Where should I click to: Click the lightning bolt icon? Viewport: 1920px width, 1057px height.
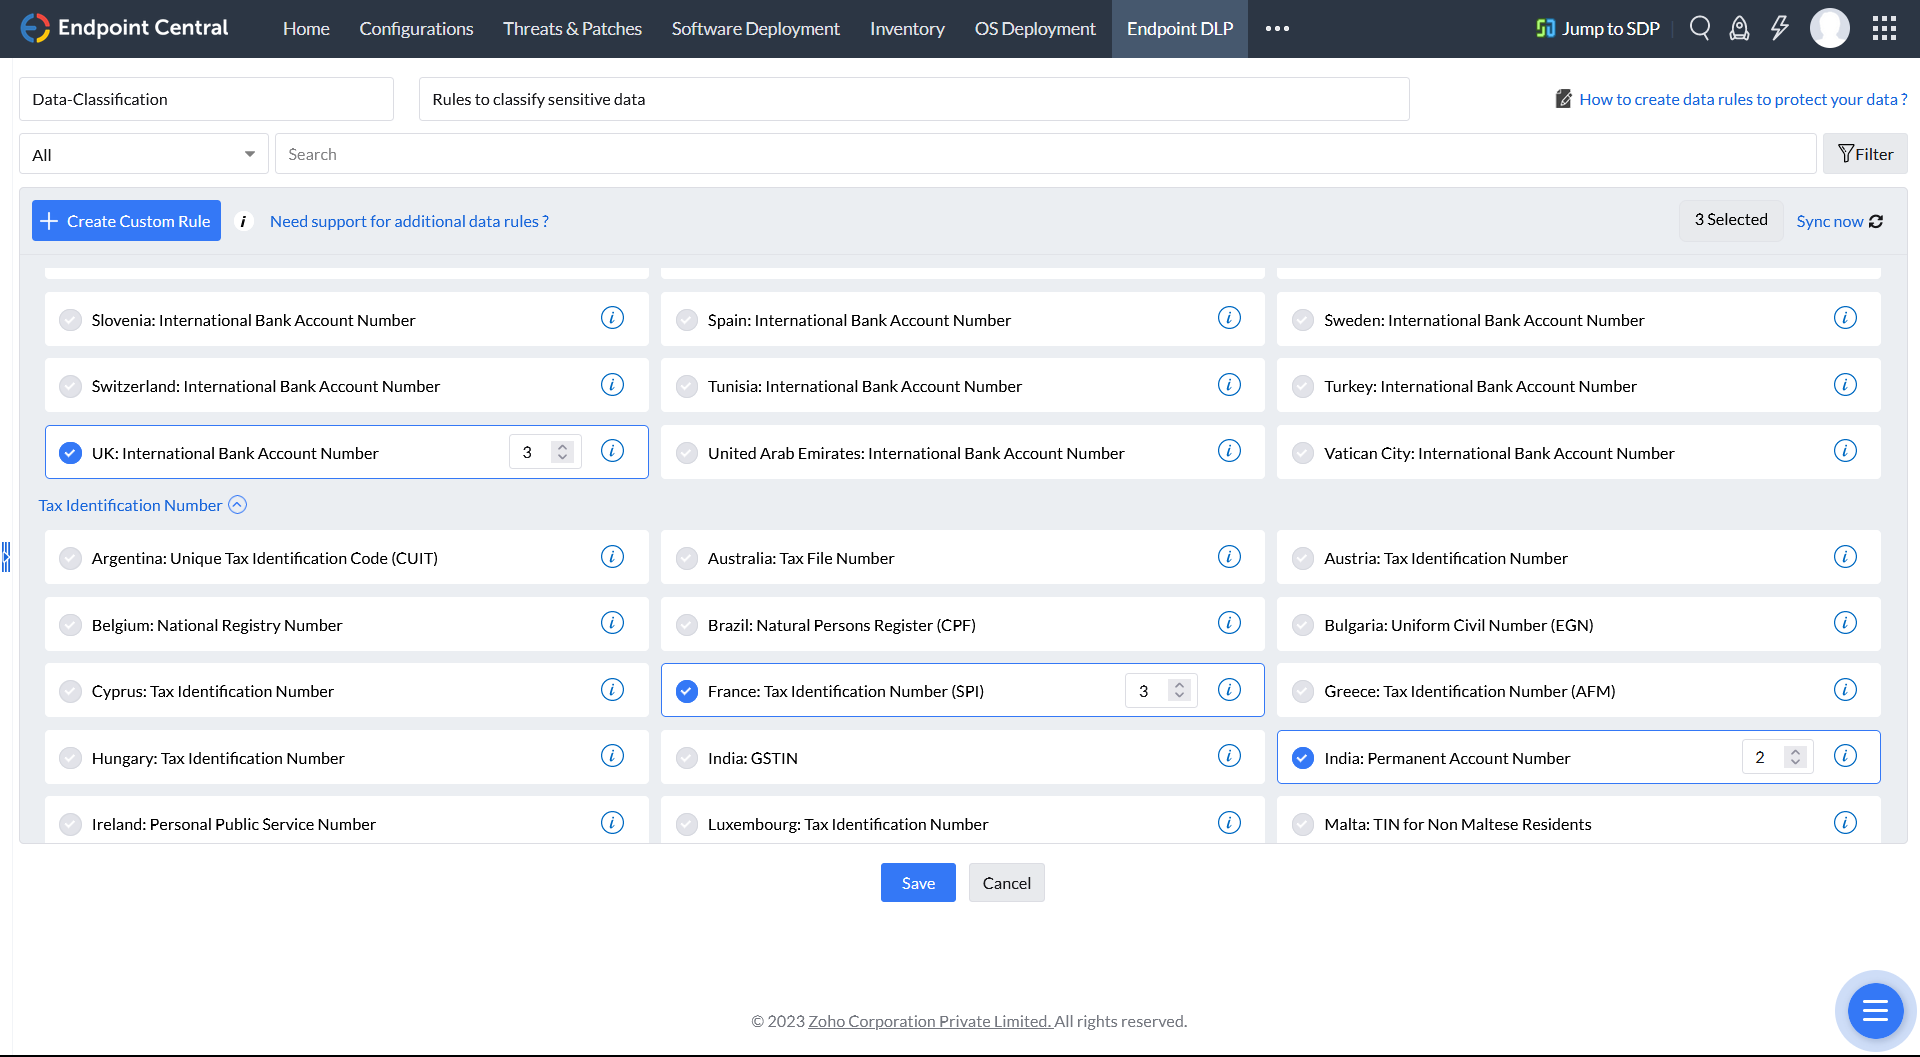pyautogui.click(x=1780, y=28)
